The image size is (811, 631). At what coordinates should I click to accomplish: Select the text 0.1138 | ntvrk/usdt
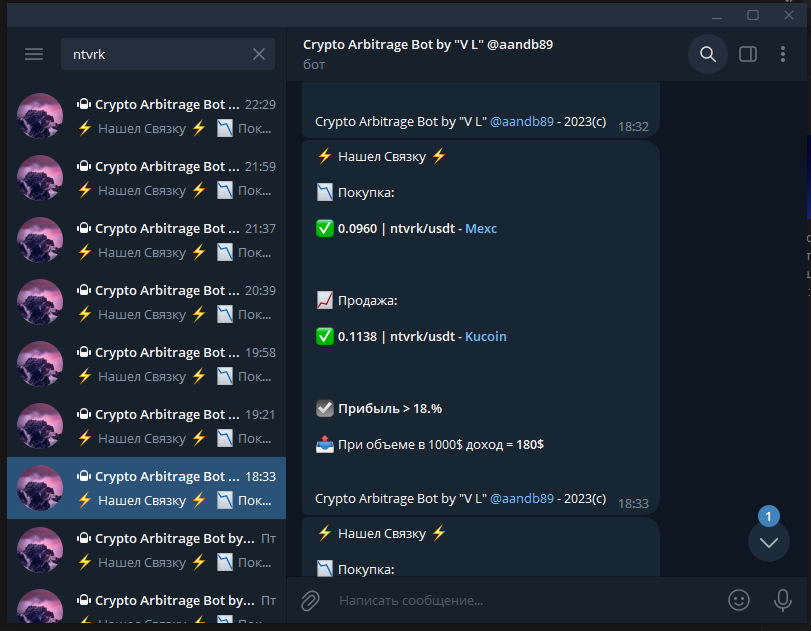tap(396, 337)
